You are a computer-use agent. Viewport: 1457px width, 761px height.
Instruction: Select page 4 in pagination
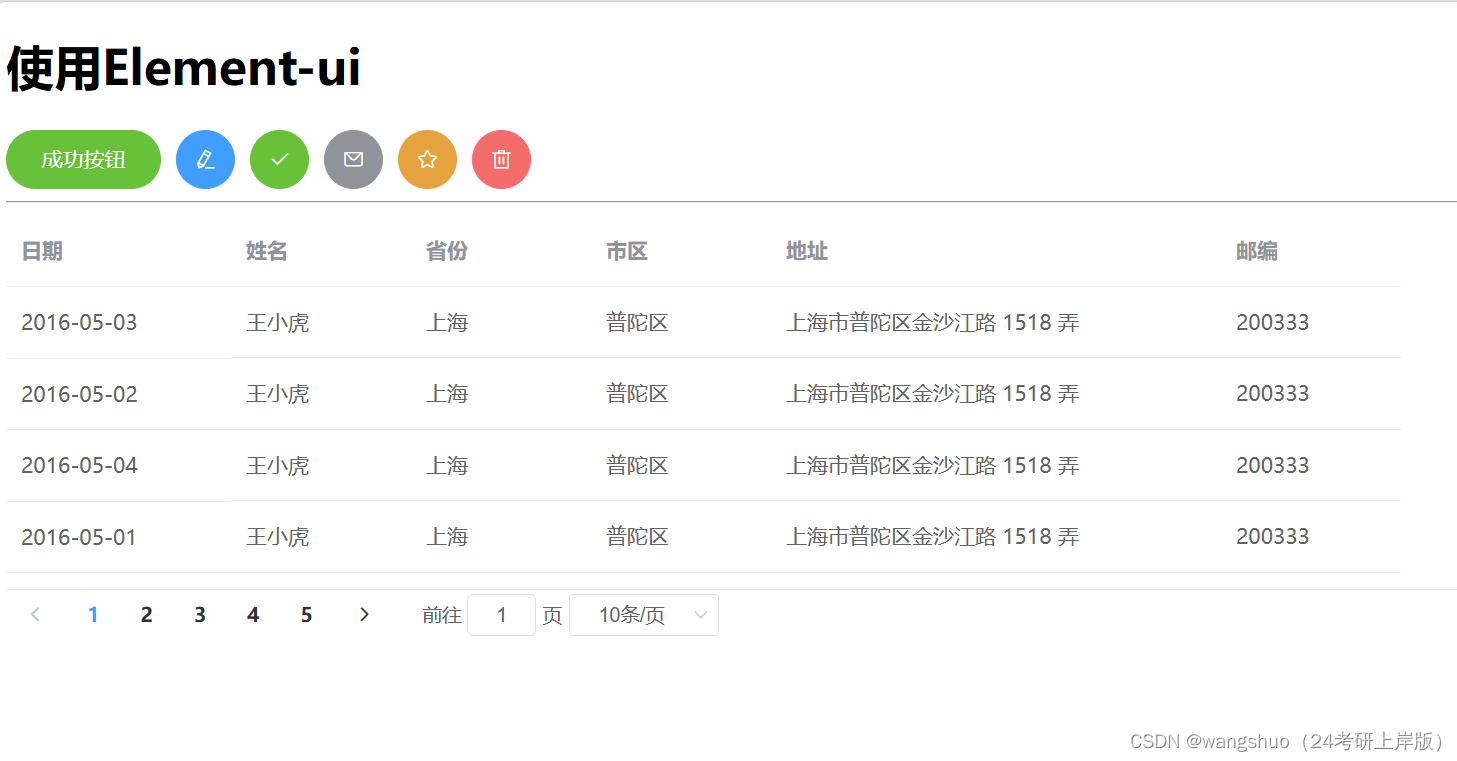pos(253,615)
